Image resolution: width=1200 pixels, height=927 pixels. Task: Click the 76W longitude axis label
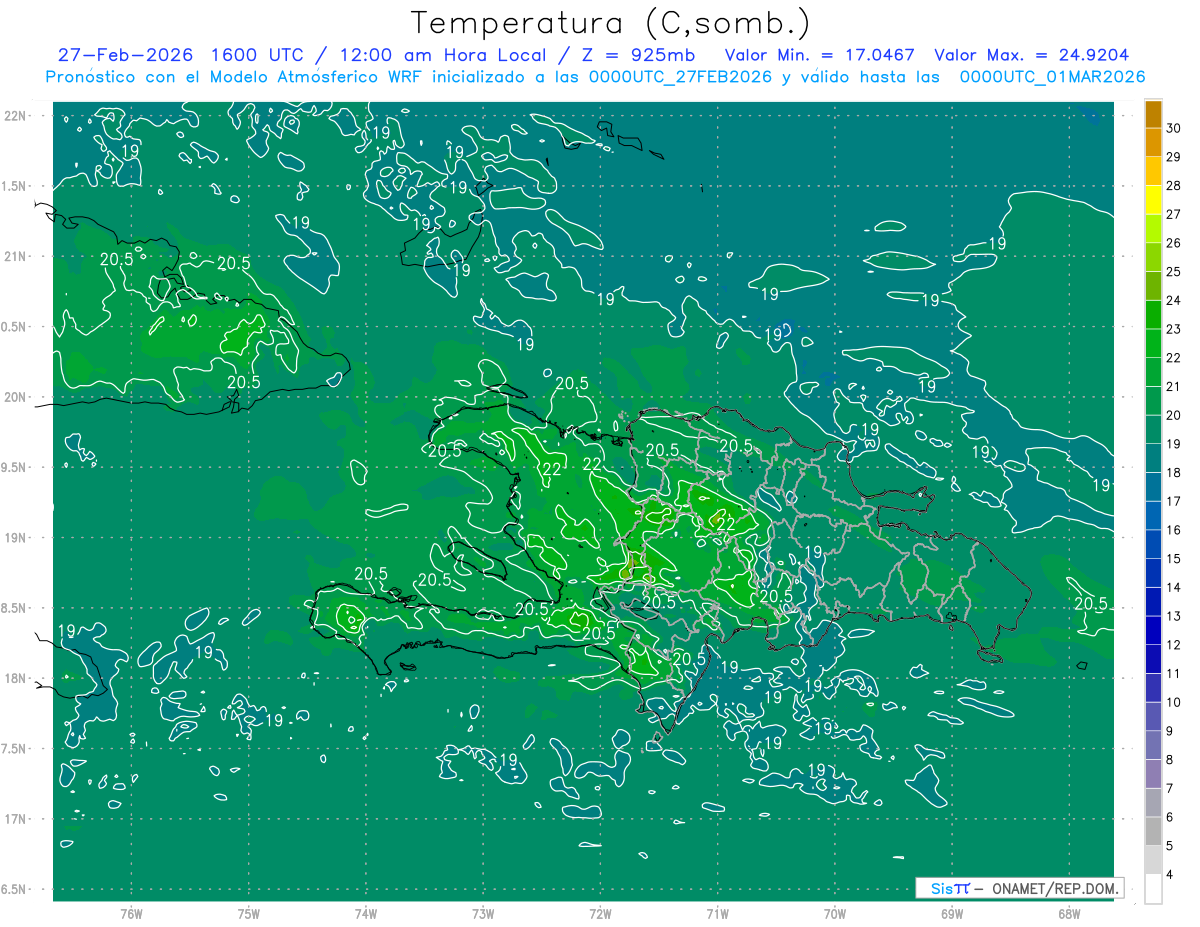coord(131,914)
